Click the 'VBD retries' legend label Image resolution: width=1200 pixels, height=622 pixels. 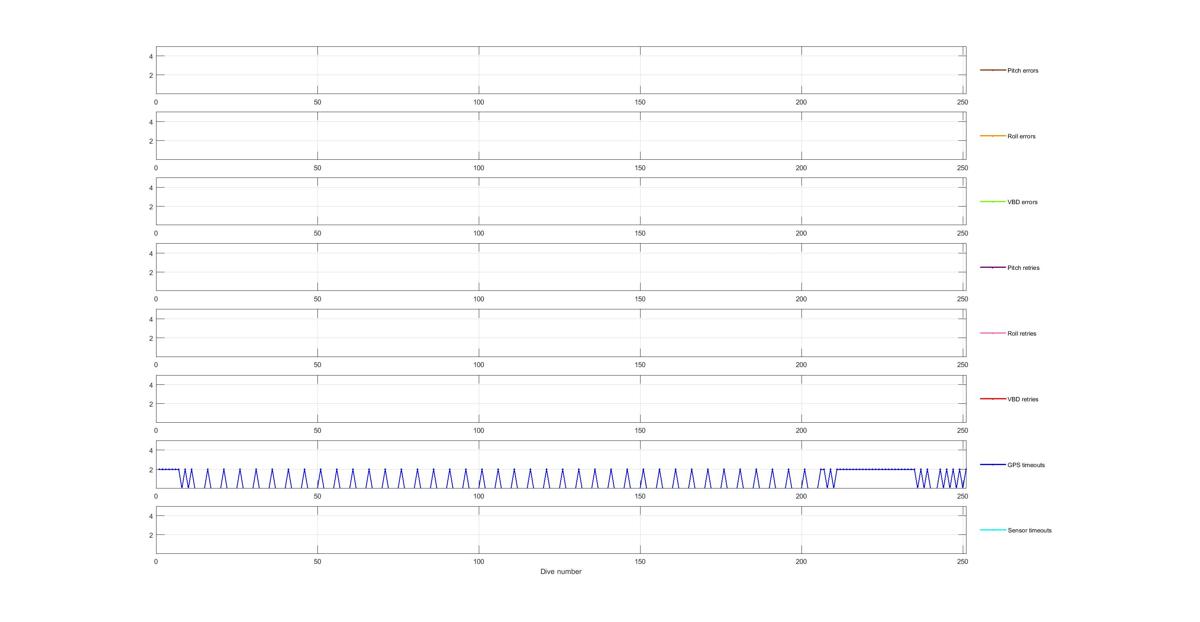(1023, 399)
